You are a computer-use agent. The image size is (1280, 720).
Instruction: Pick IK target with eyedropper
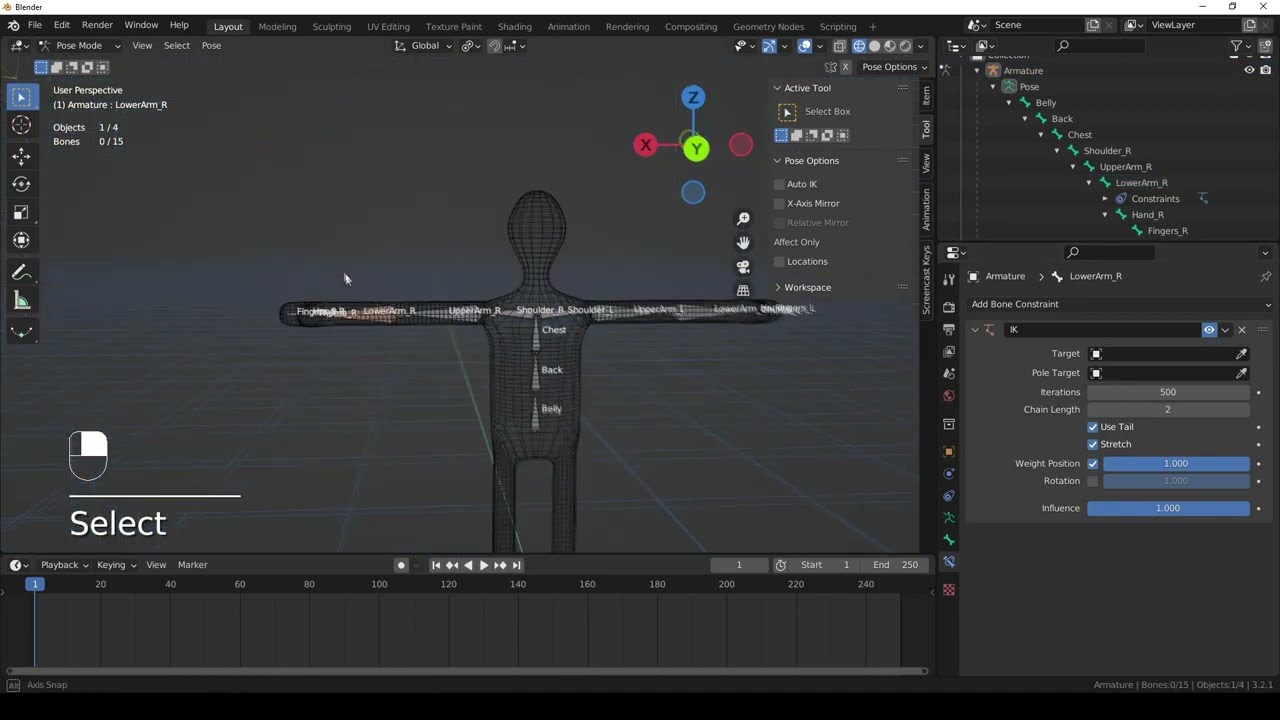pyautogui.click(x=1241, y=354)
